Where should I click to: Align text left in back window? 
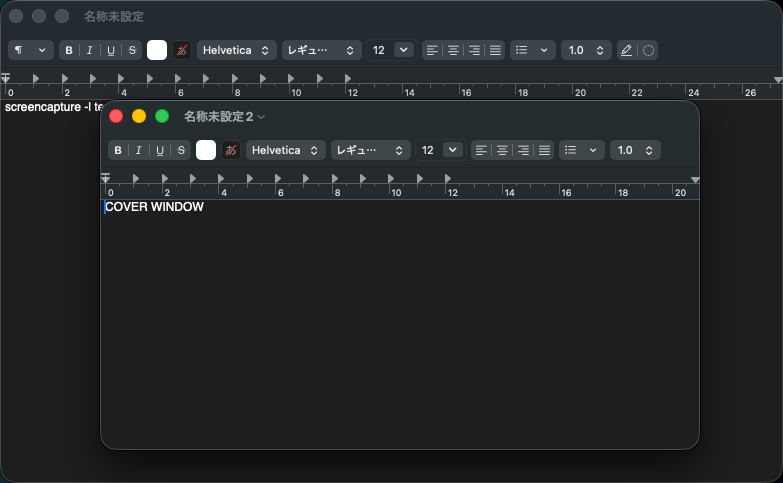point(432,50)
